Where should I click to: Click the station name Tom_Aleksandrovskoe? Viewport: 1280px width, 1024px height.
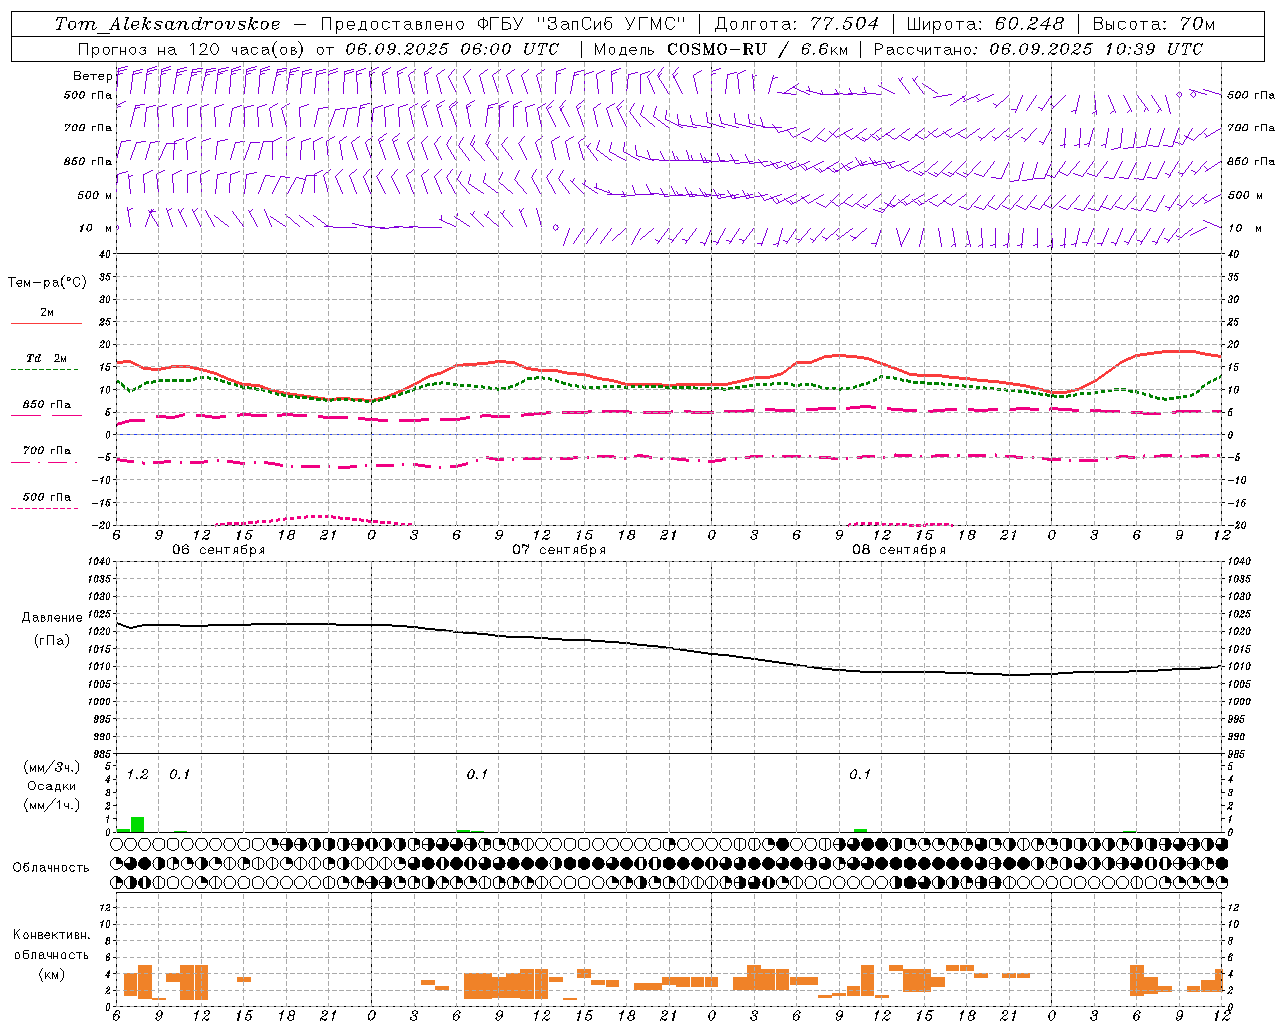point(167,24)
